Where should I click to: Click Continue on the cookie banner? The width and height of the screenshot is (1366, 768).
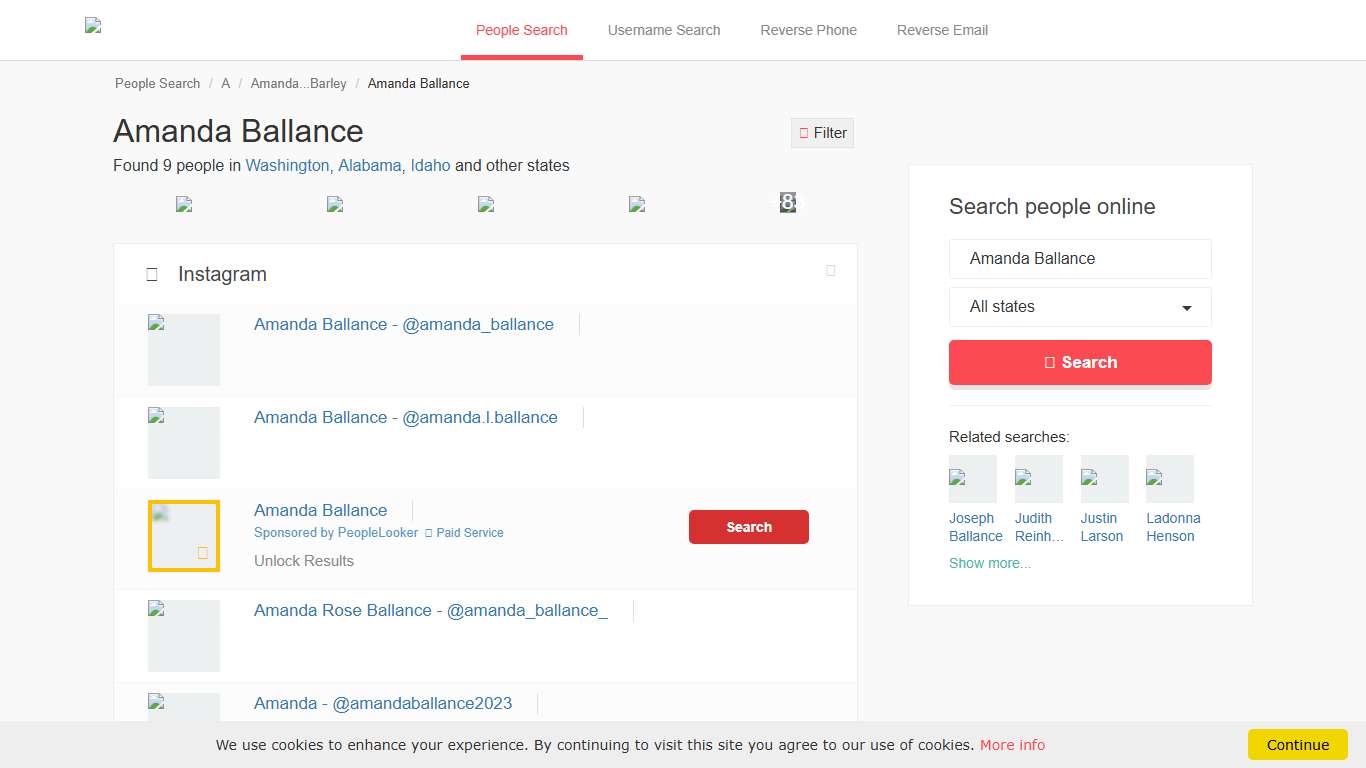coord(1297,744)
